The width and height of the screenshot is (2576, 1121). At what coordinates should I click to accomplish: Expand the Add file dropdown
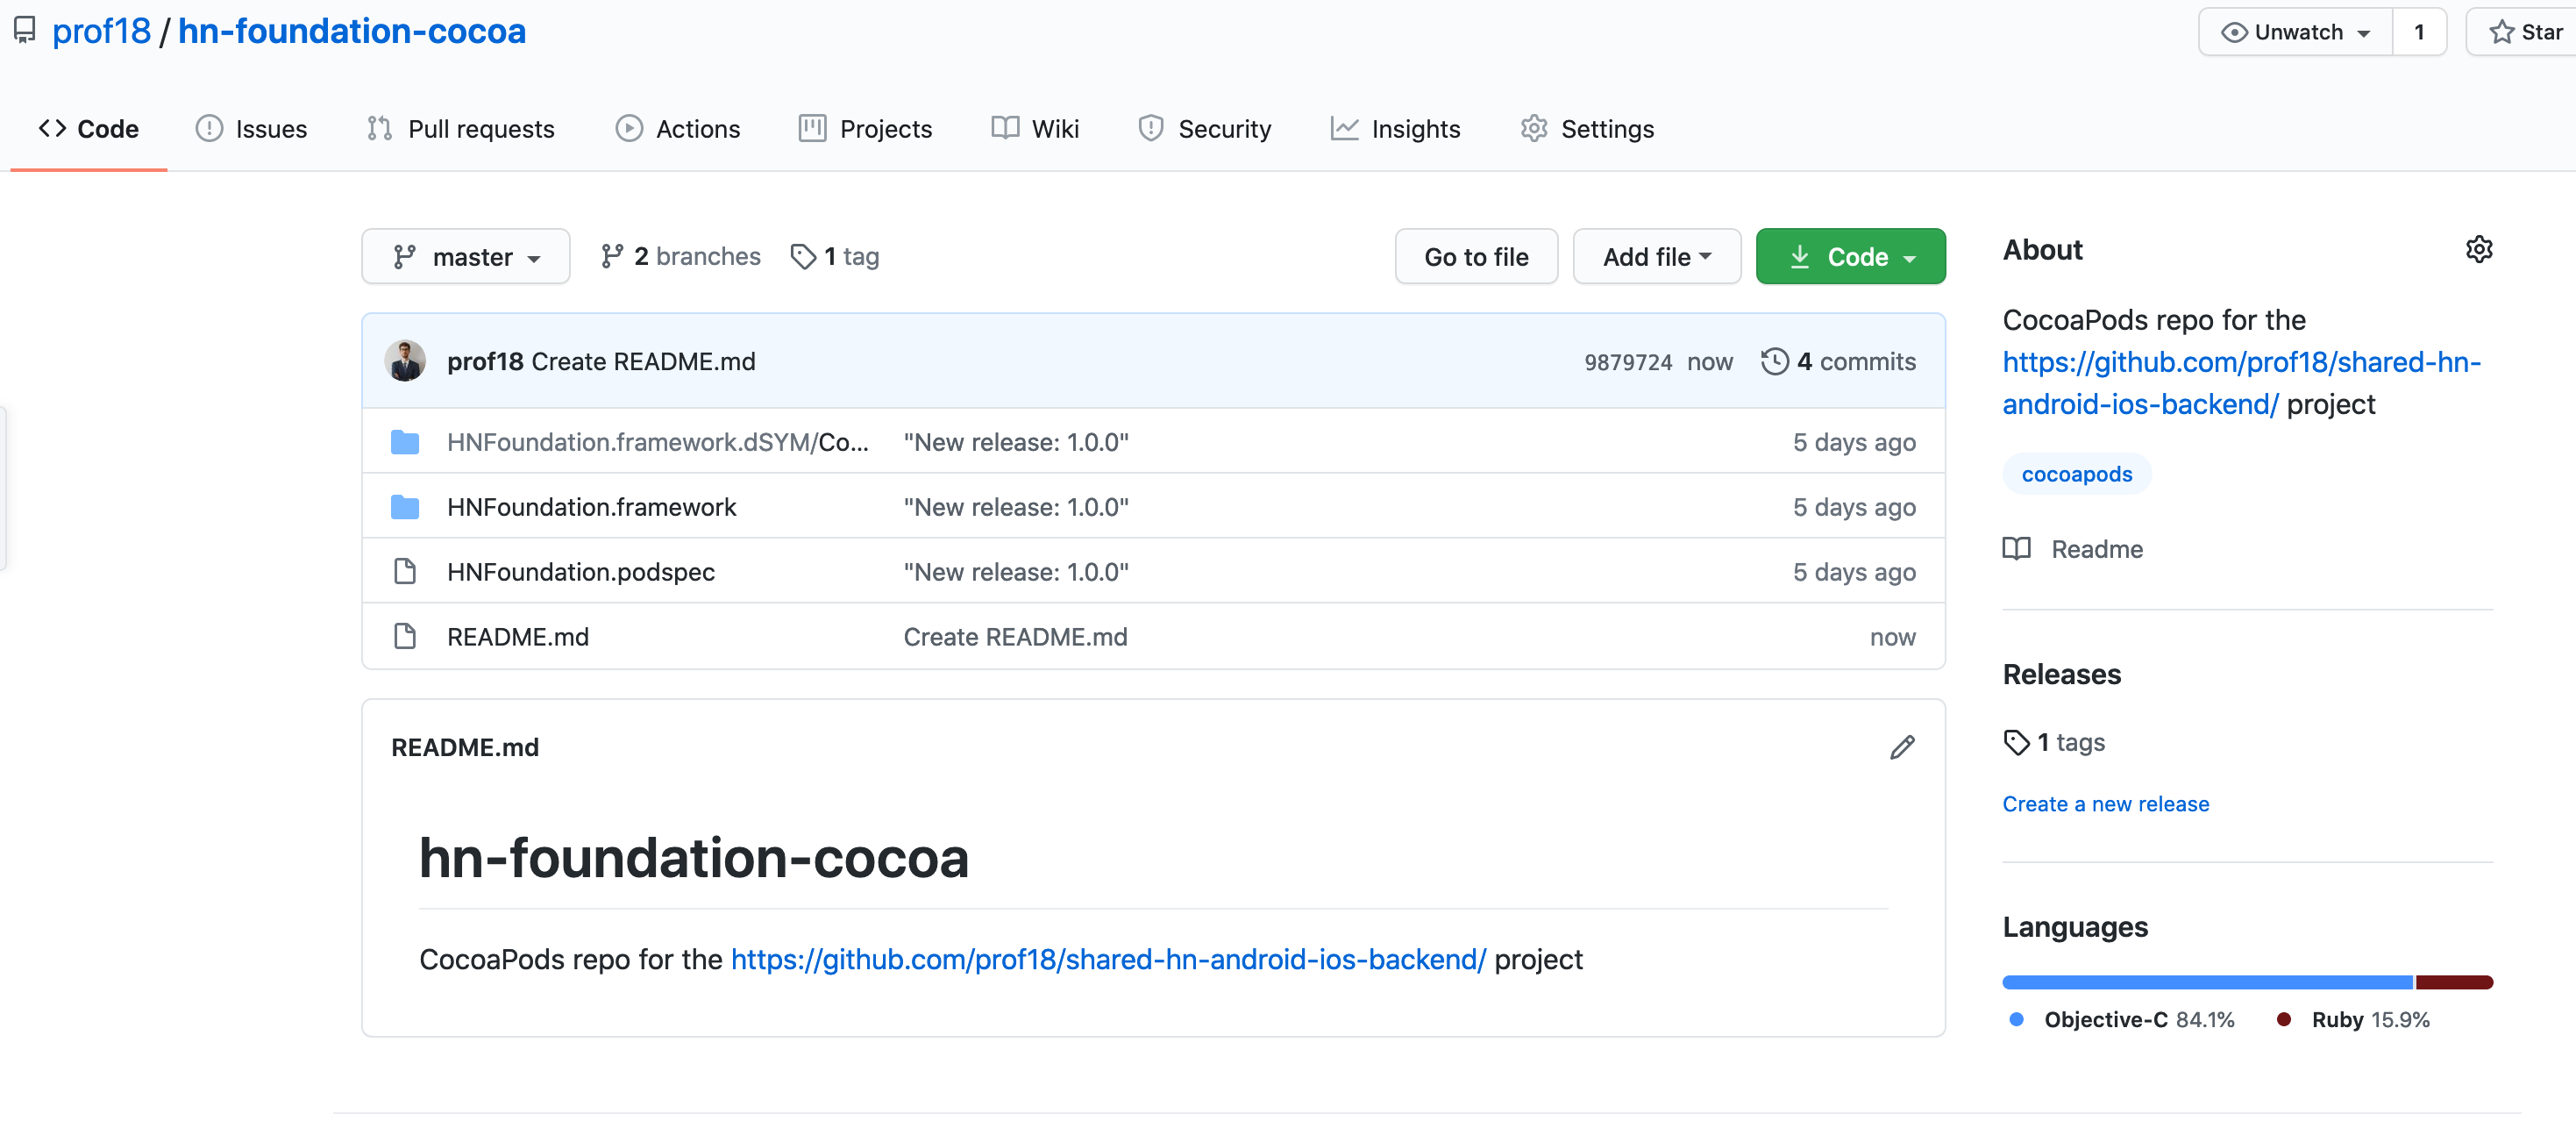(x=1657, y=257)
